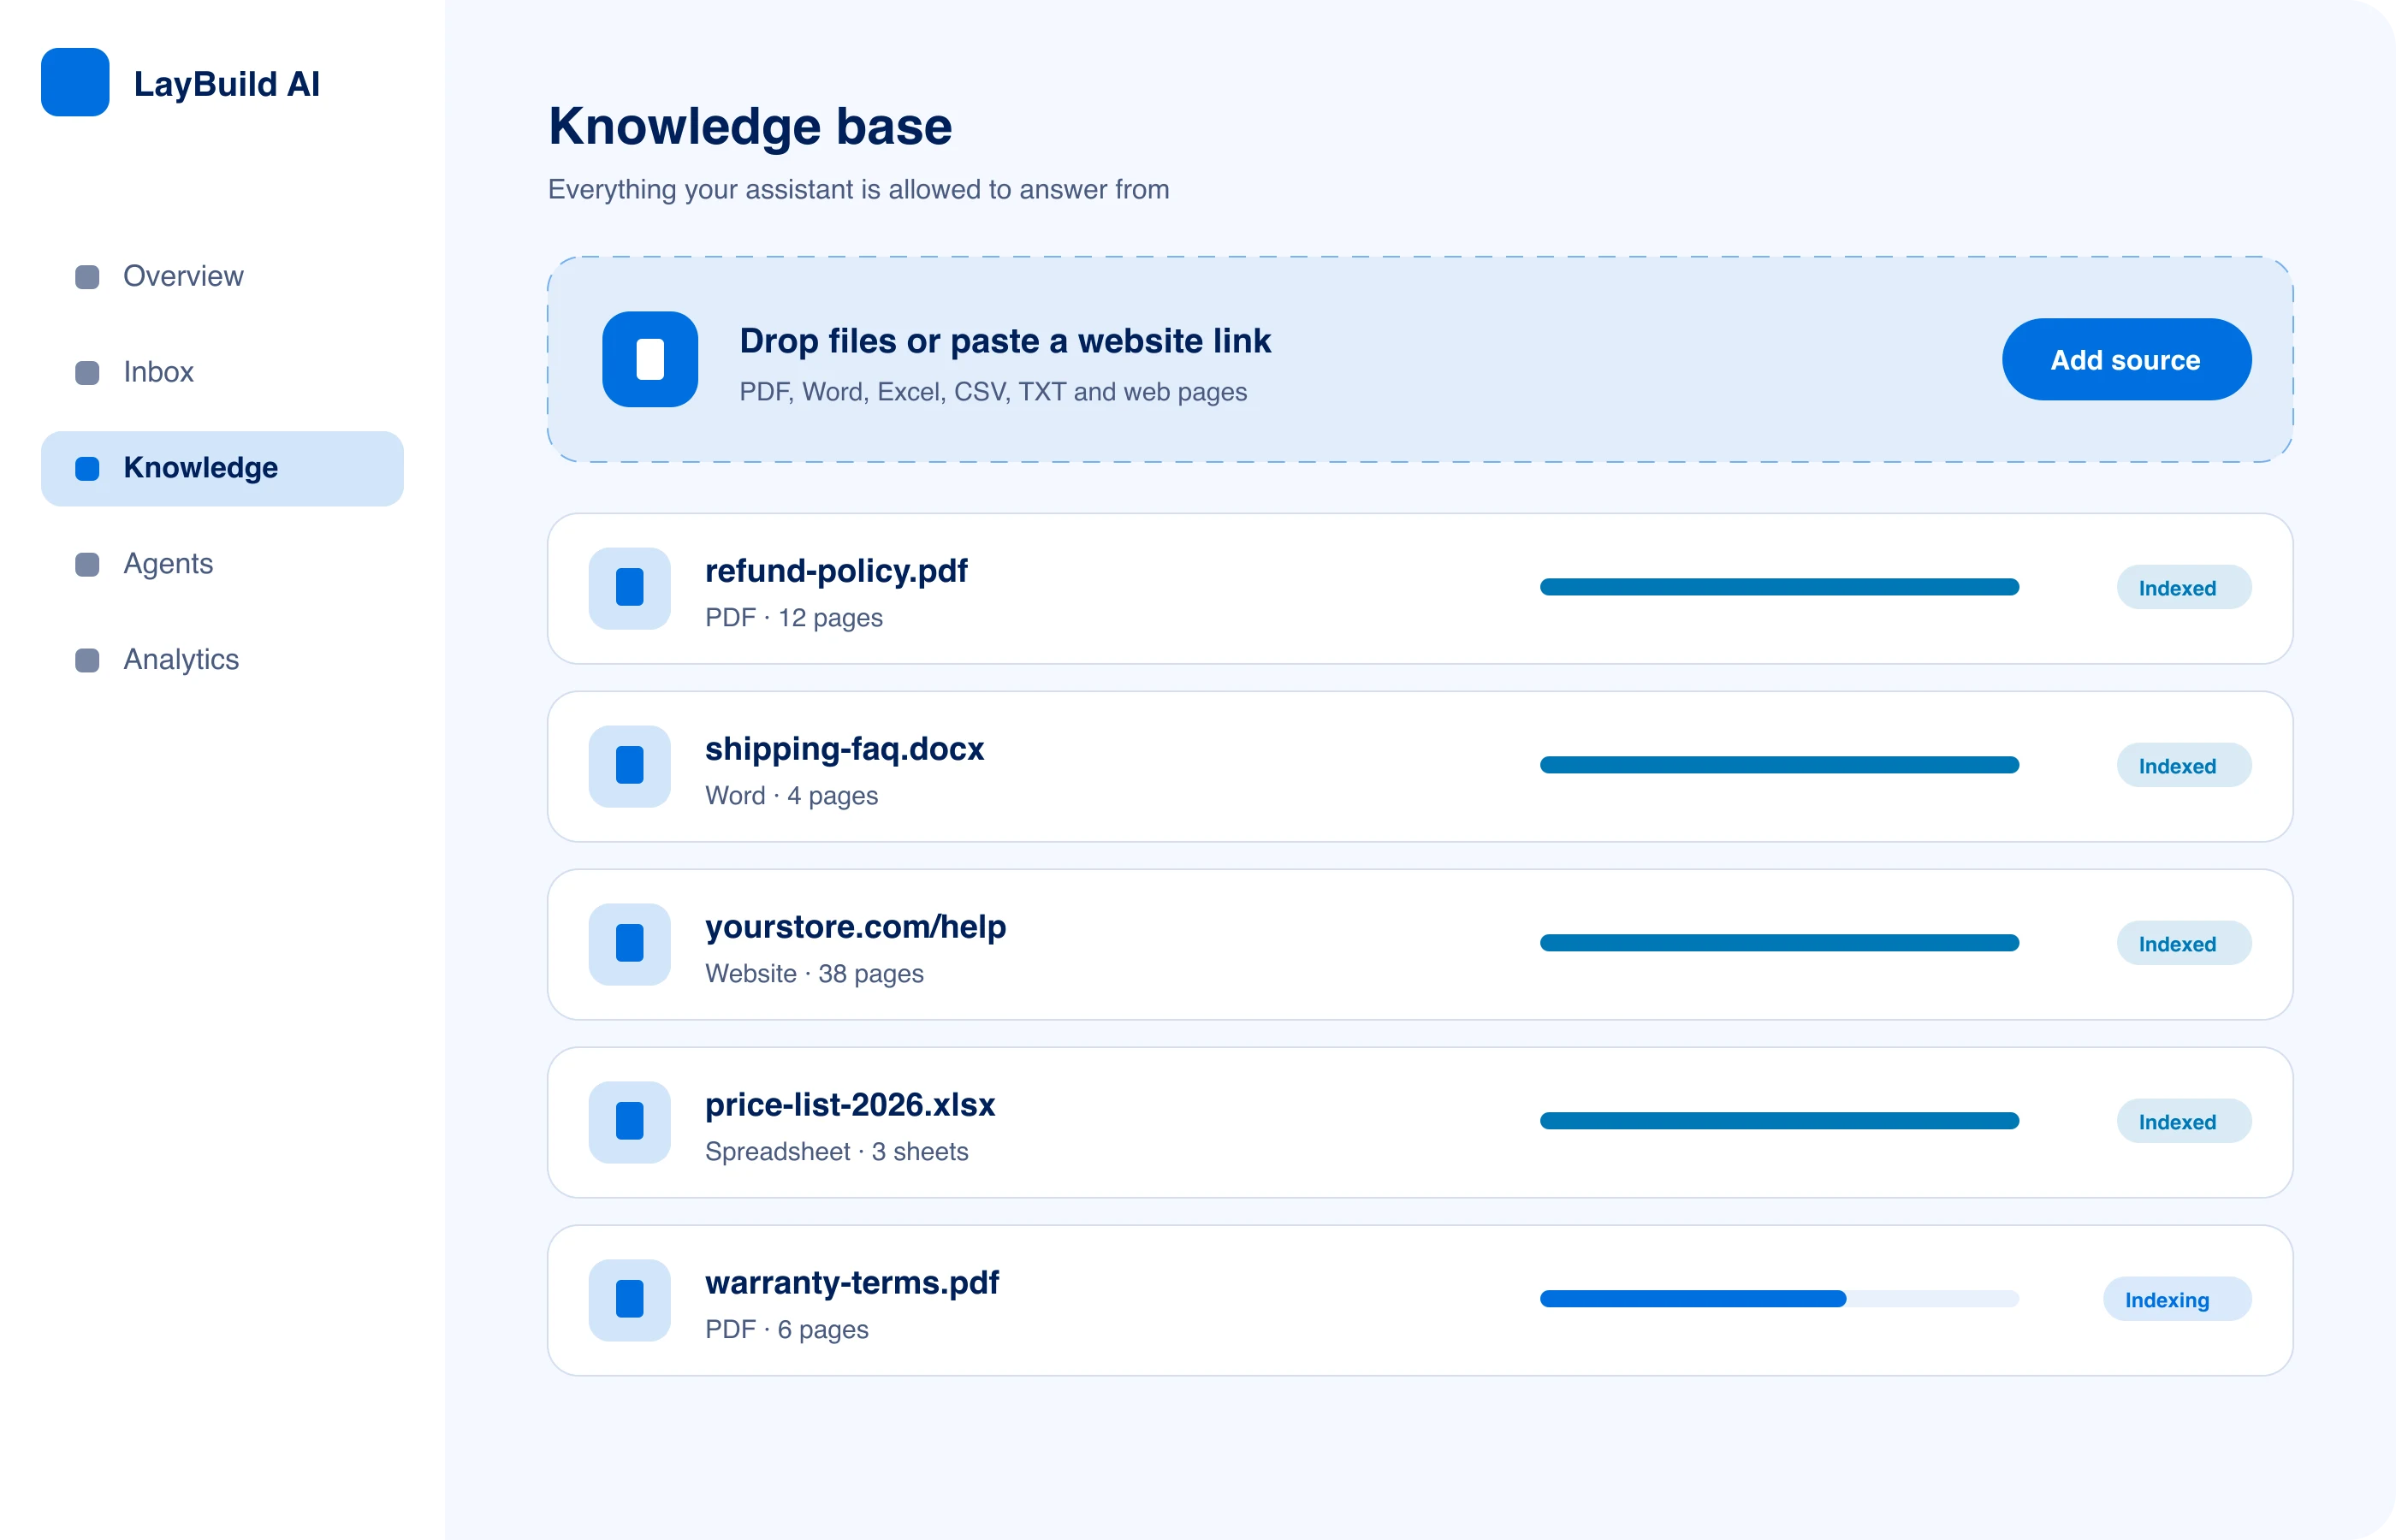Screen dimensions: 2396x1540
Task: Click 'Word · 4 pages' text
Action: tap(791, 796)
